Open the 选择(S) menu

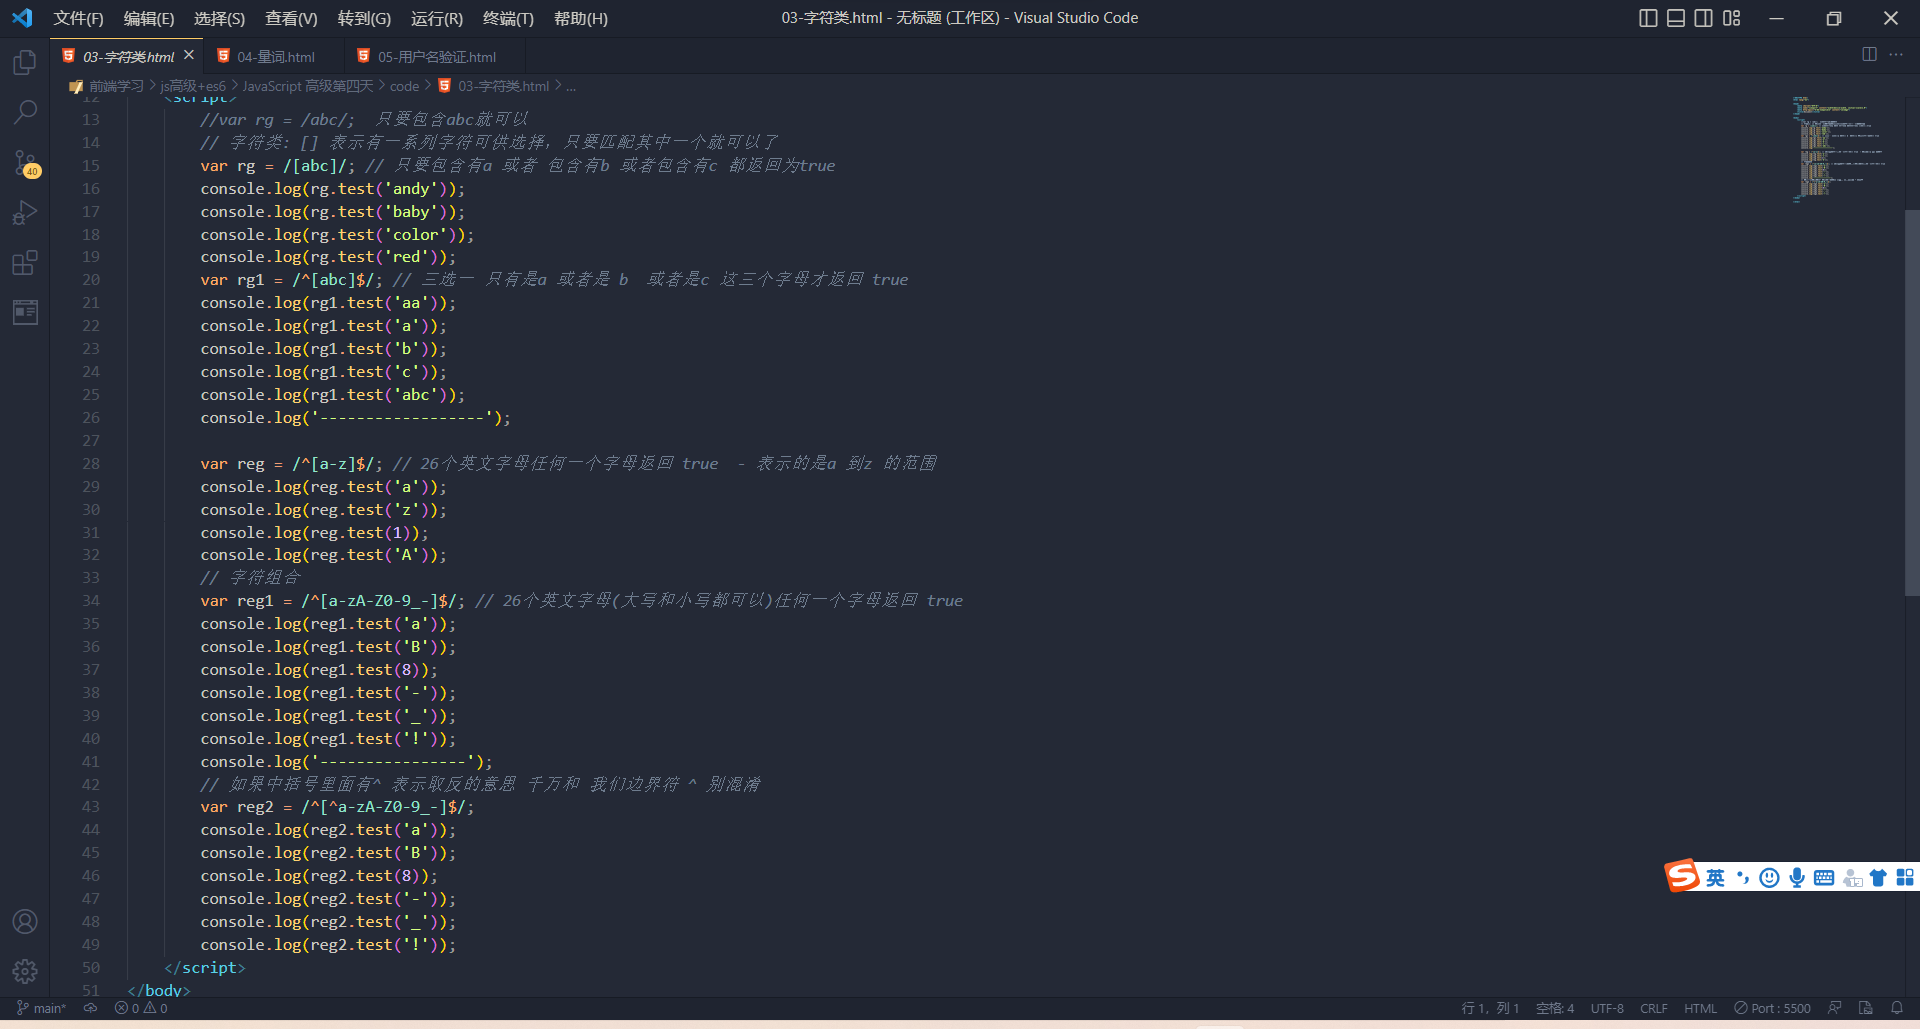[219, 18]
